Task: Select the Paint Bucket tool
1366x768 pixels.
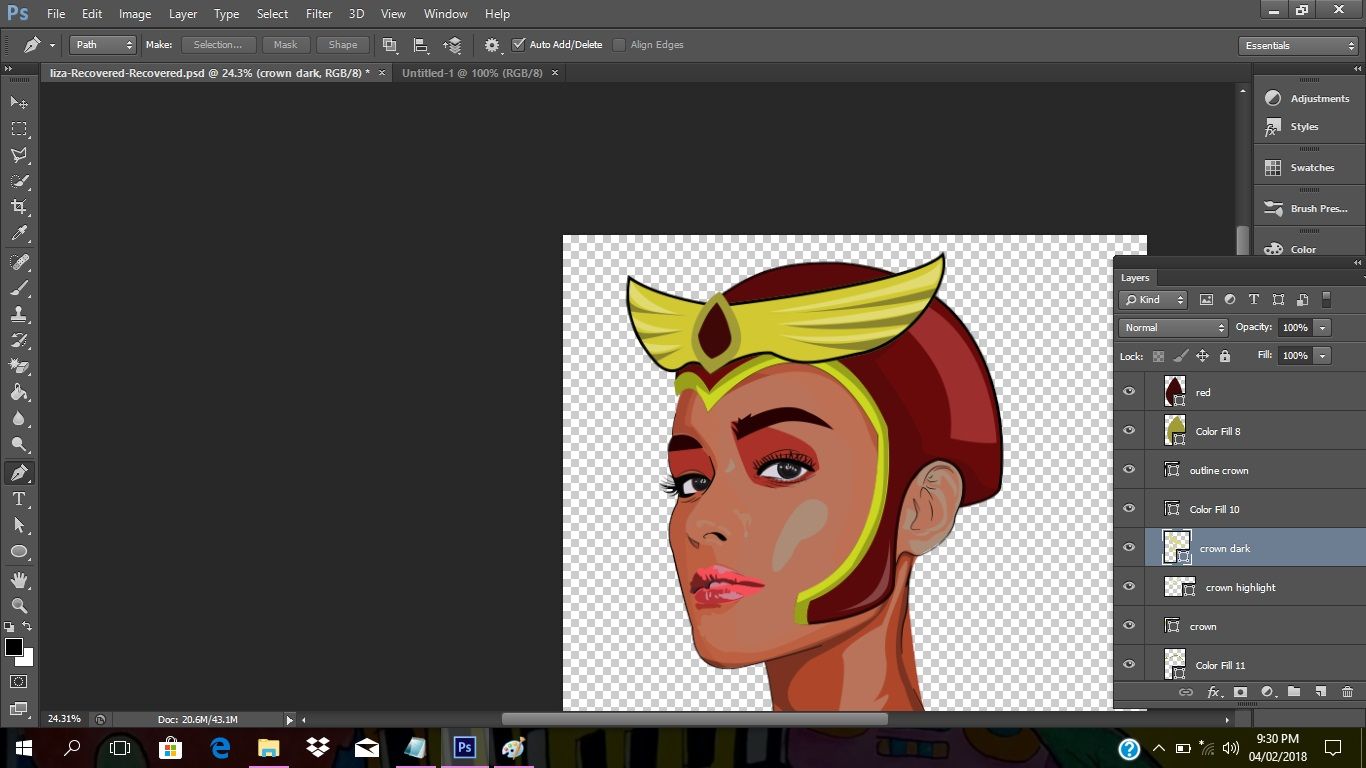Action: [19, 392]
